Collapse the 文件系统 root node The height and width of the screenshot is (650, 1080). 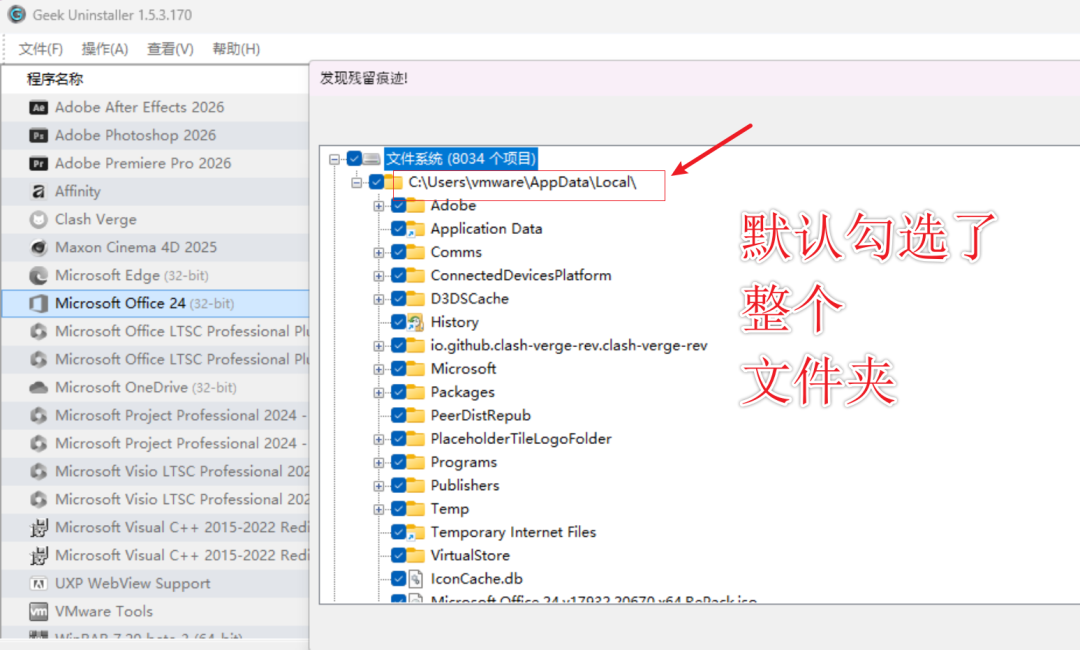point(334,160)
